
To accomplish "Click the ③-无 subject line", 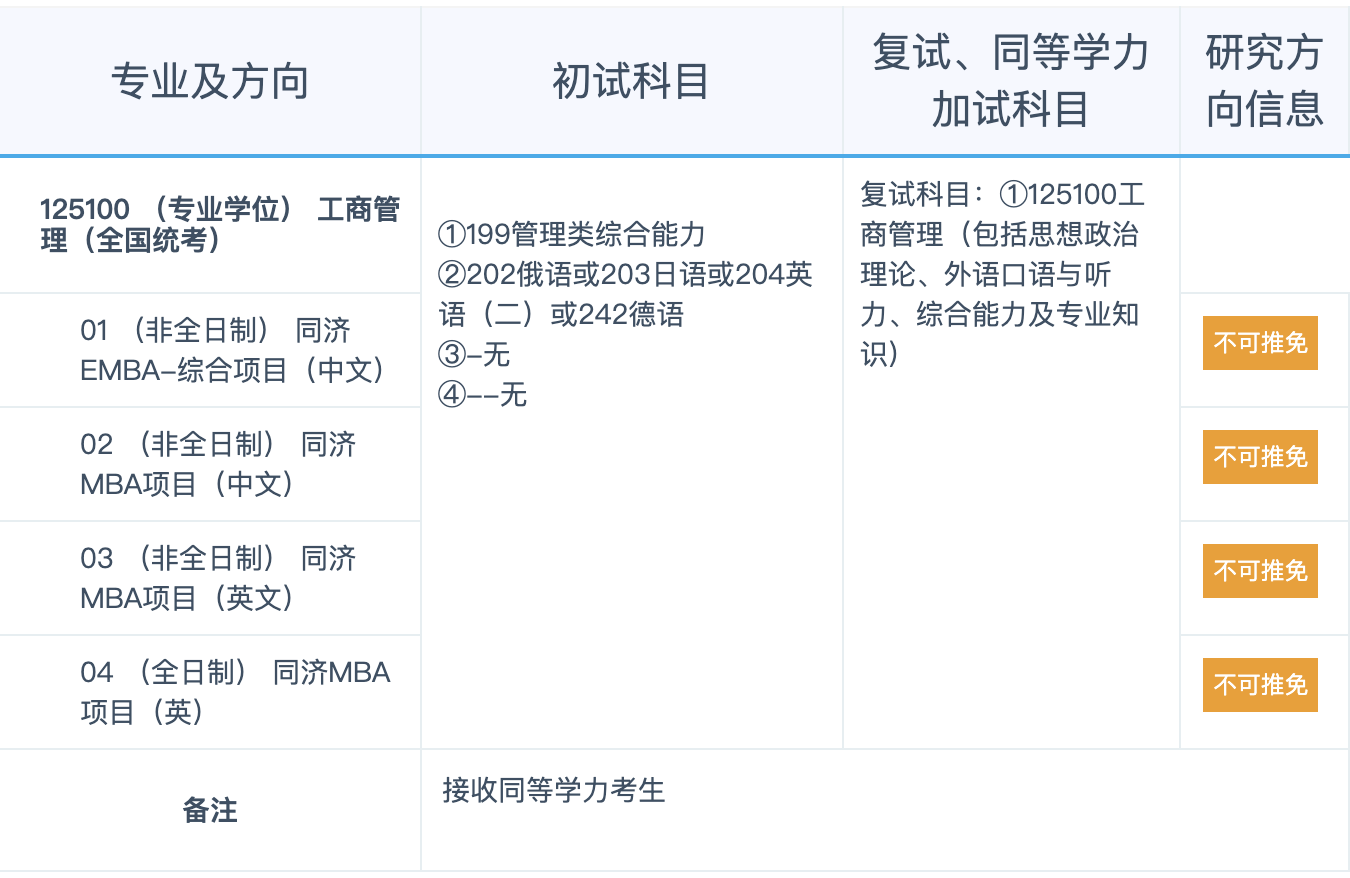I will click(474, 354).
